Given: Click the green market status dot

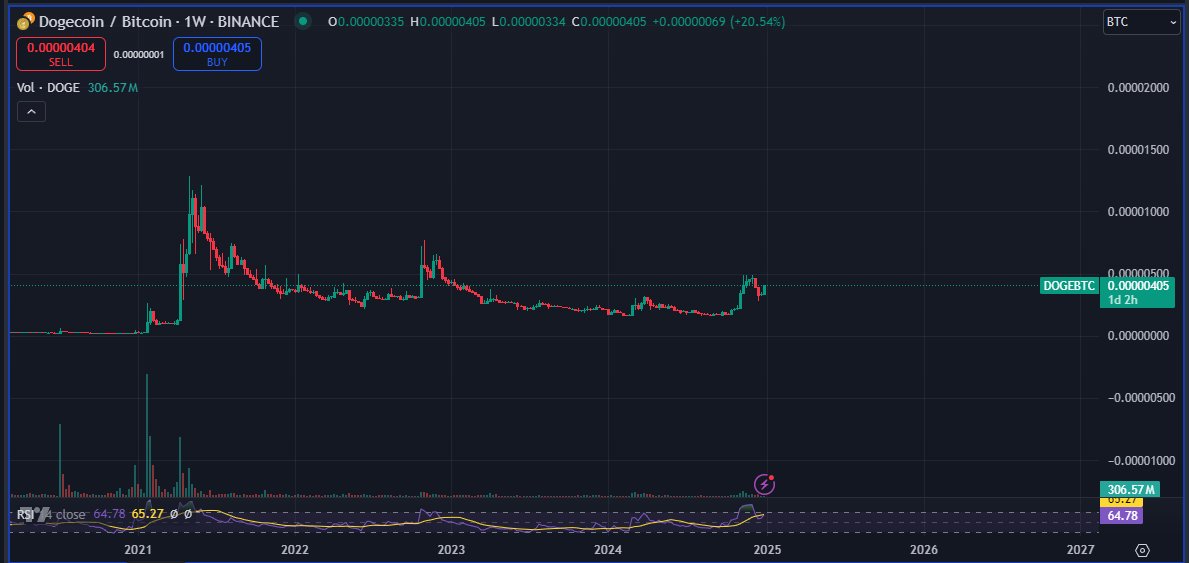Looking at the screenshot, I should (303, 20).
